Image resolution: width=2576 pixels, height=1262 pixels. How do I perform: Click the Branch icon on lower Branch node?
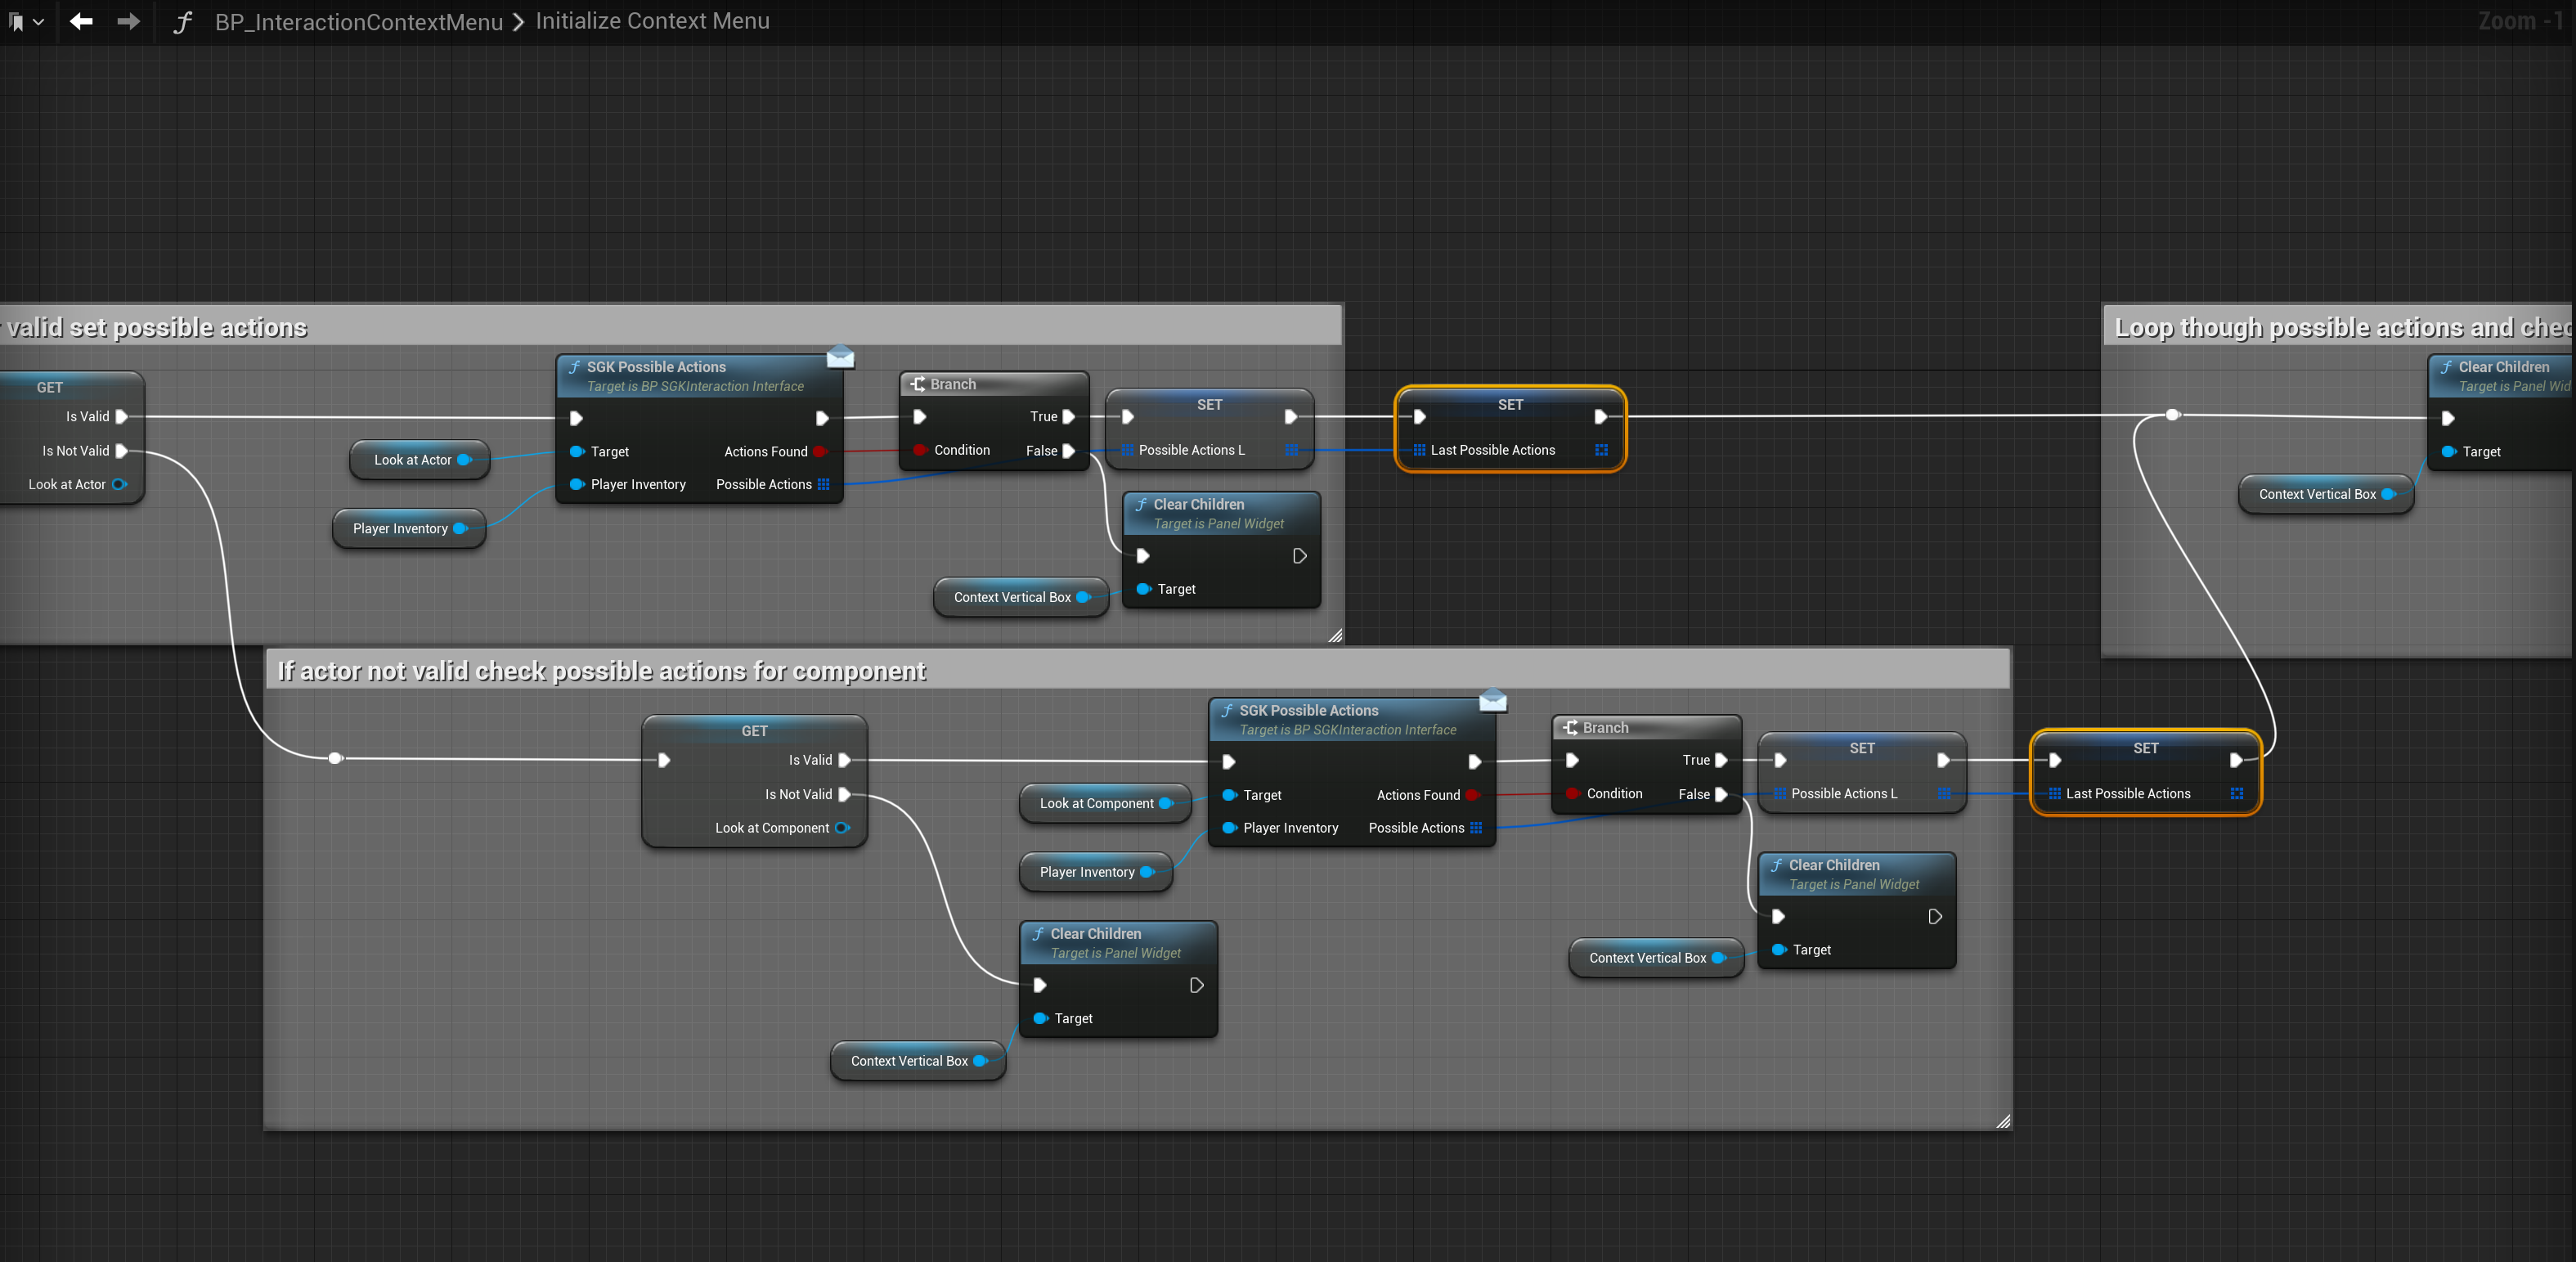1570,728
